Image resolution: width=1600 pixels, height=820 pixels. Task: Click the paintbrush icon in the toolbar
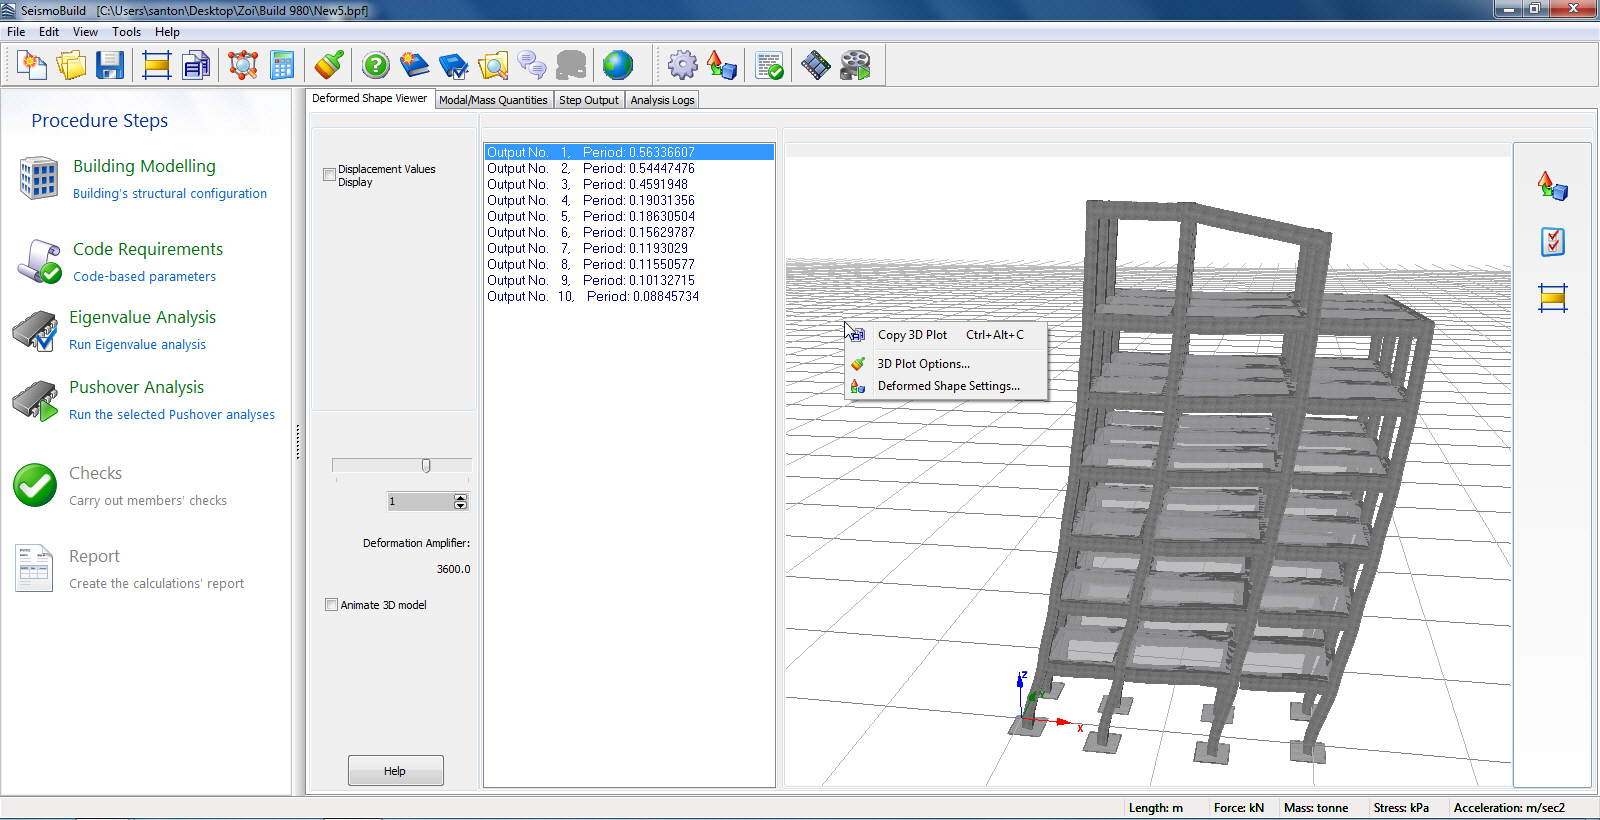329,66
